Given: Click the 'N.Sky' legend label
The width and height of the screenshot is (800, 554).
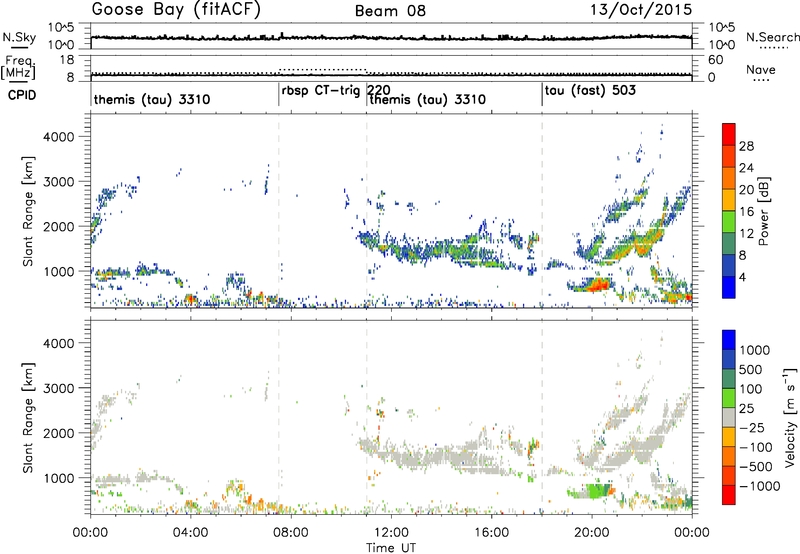Looking at the screenshot, I should (19, 37).
